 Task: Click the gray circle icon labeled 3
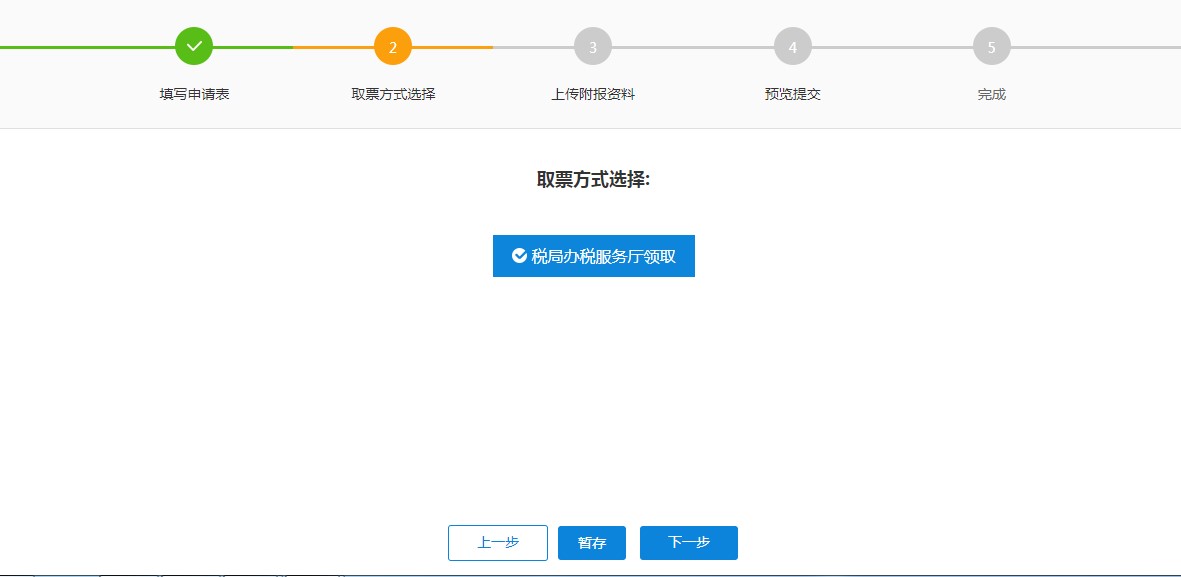[x=592, y=44]
